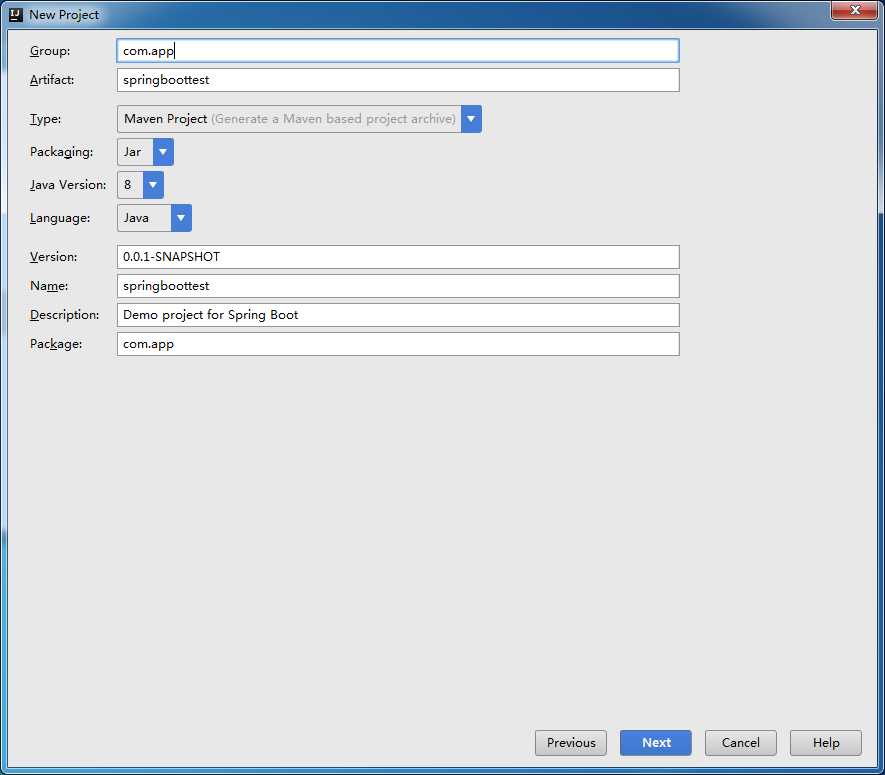
Task: Click the Language label
Action: pos(60,218)
